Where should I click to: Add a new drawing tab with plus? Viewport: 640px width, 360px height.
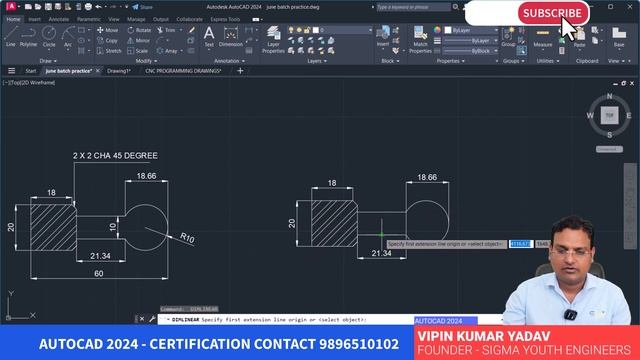(x=240, y=71)
